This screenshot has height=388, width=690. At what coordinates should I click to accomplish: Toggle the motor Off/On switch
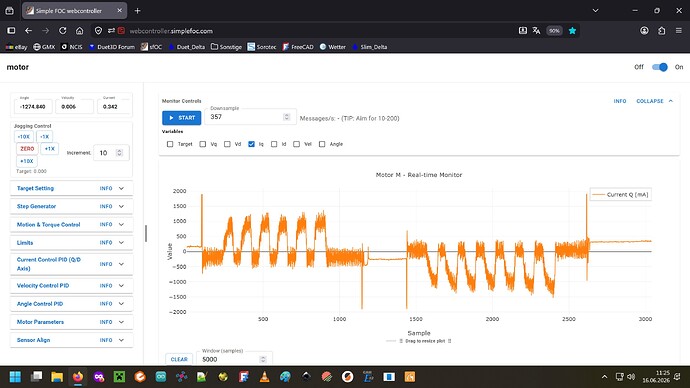pos(659,67)
